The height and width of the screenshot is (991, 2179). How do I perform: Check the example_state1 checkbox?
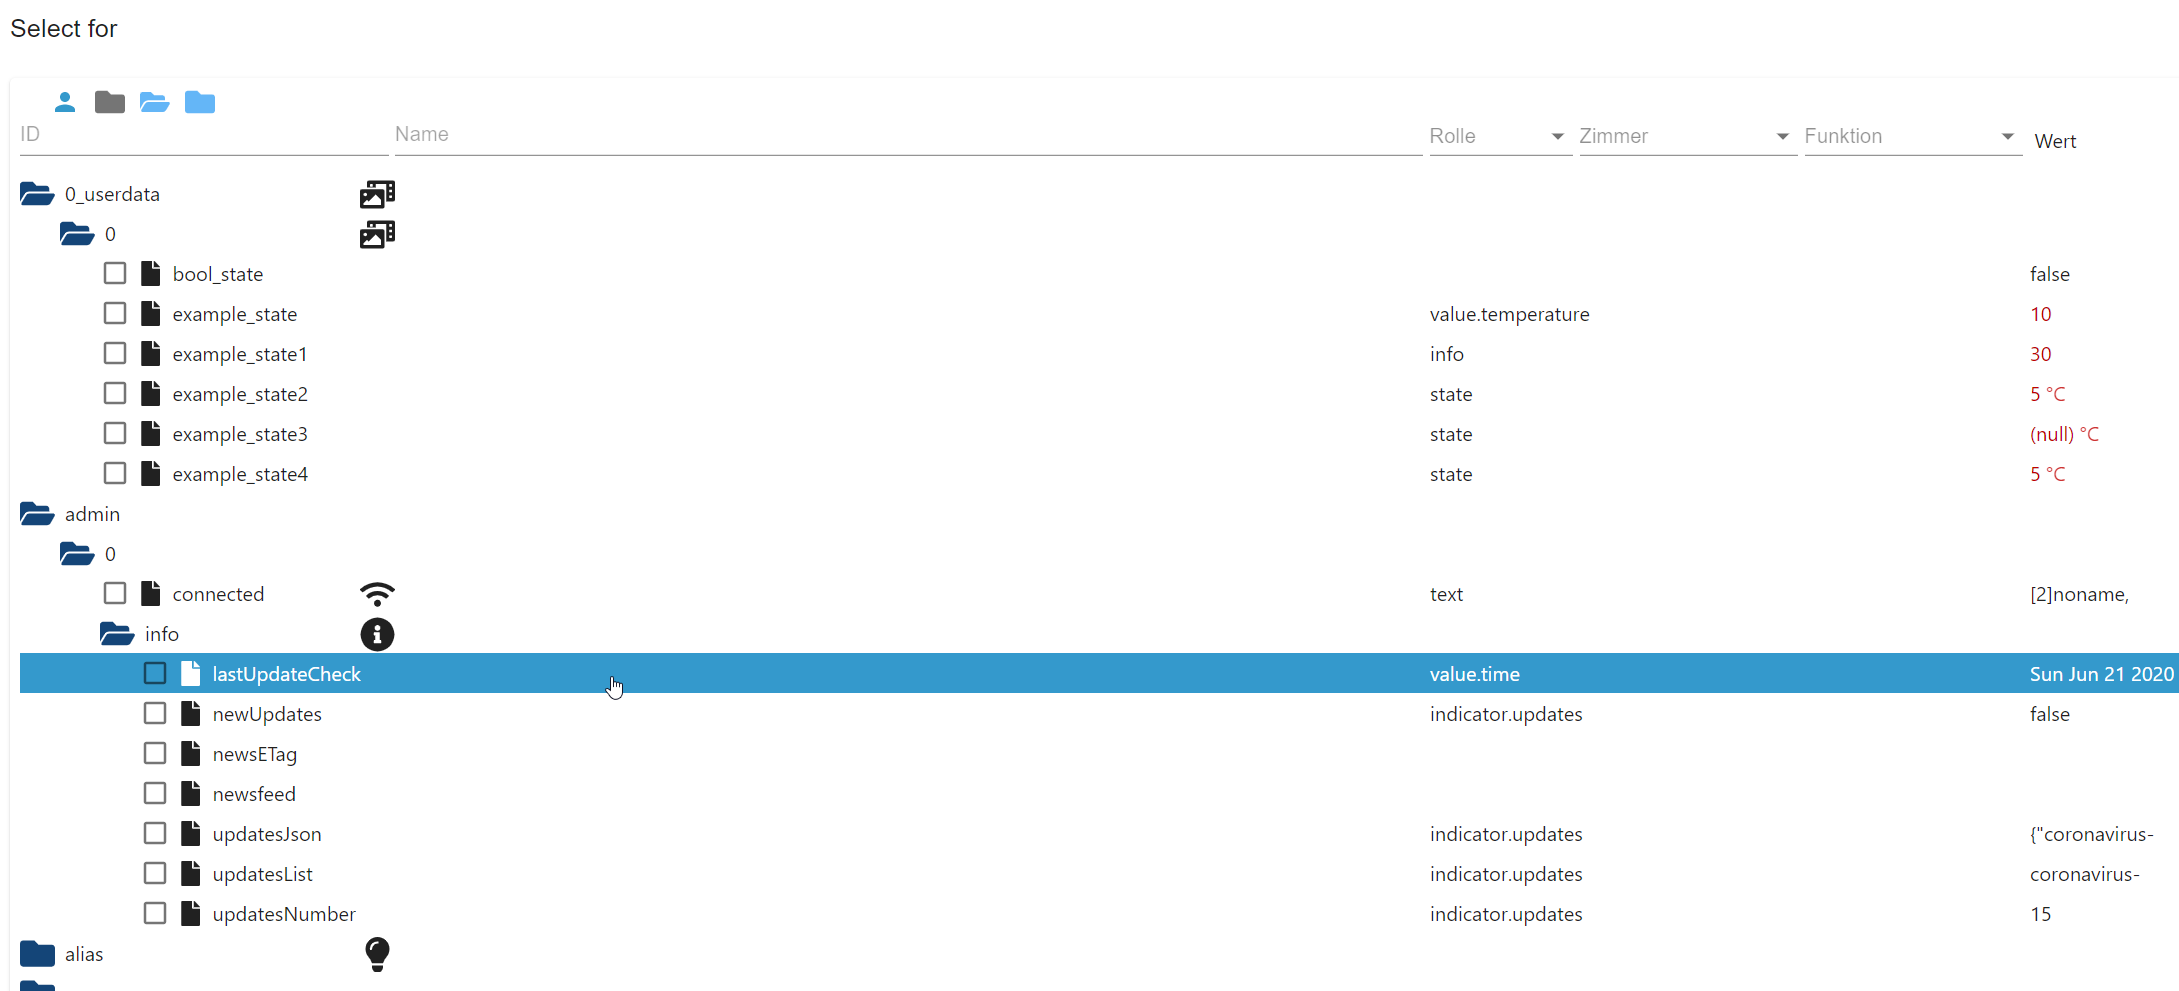click(x=115, y=353)
